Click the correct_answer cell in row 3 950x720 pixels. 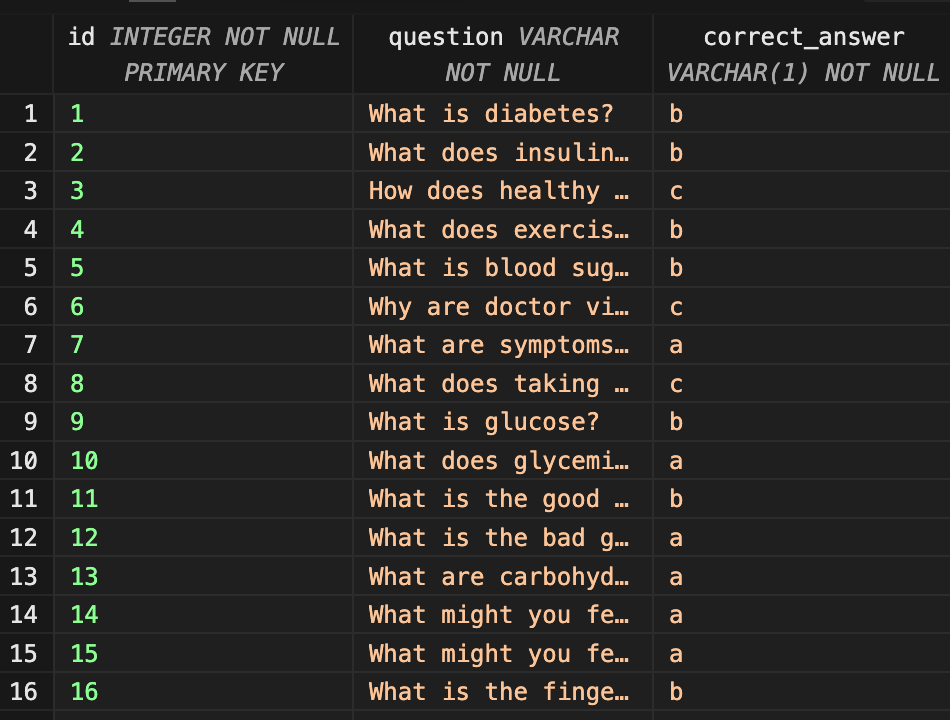click(802, 190)
